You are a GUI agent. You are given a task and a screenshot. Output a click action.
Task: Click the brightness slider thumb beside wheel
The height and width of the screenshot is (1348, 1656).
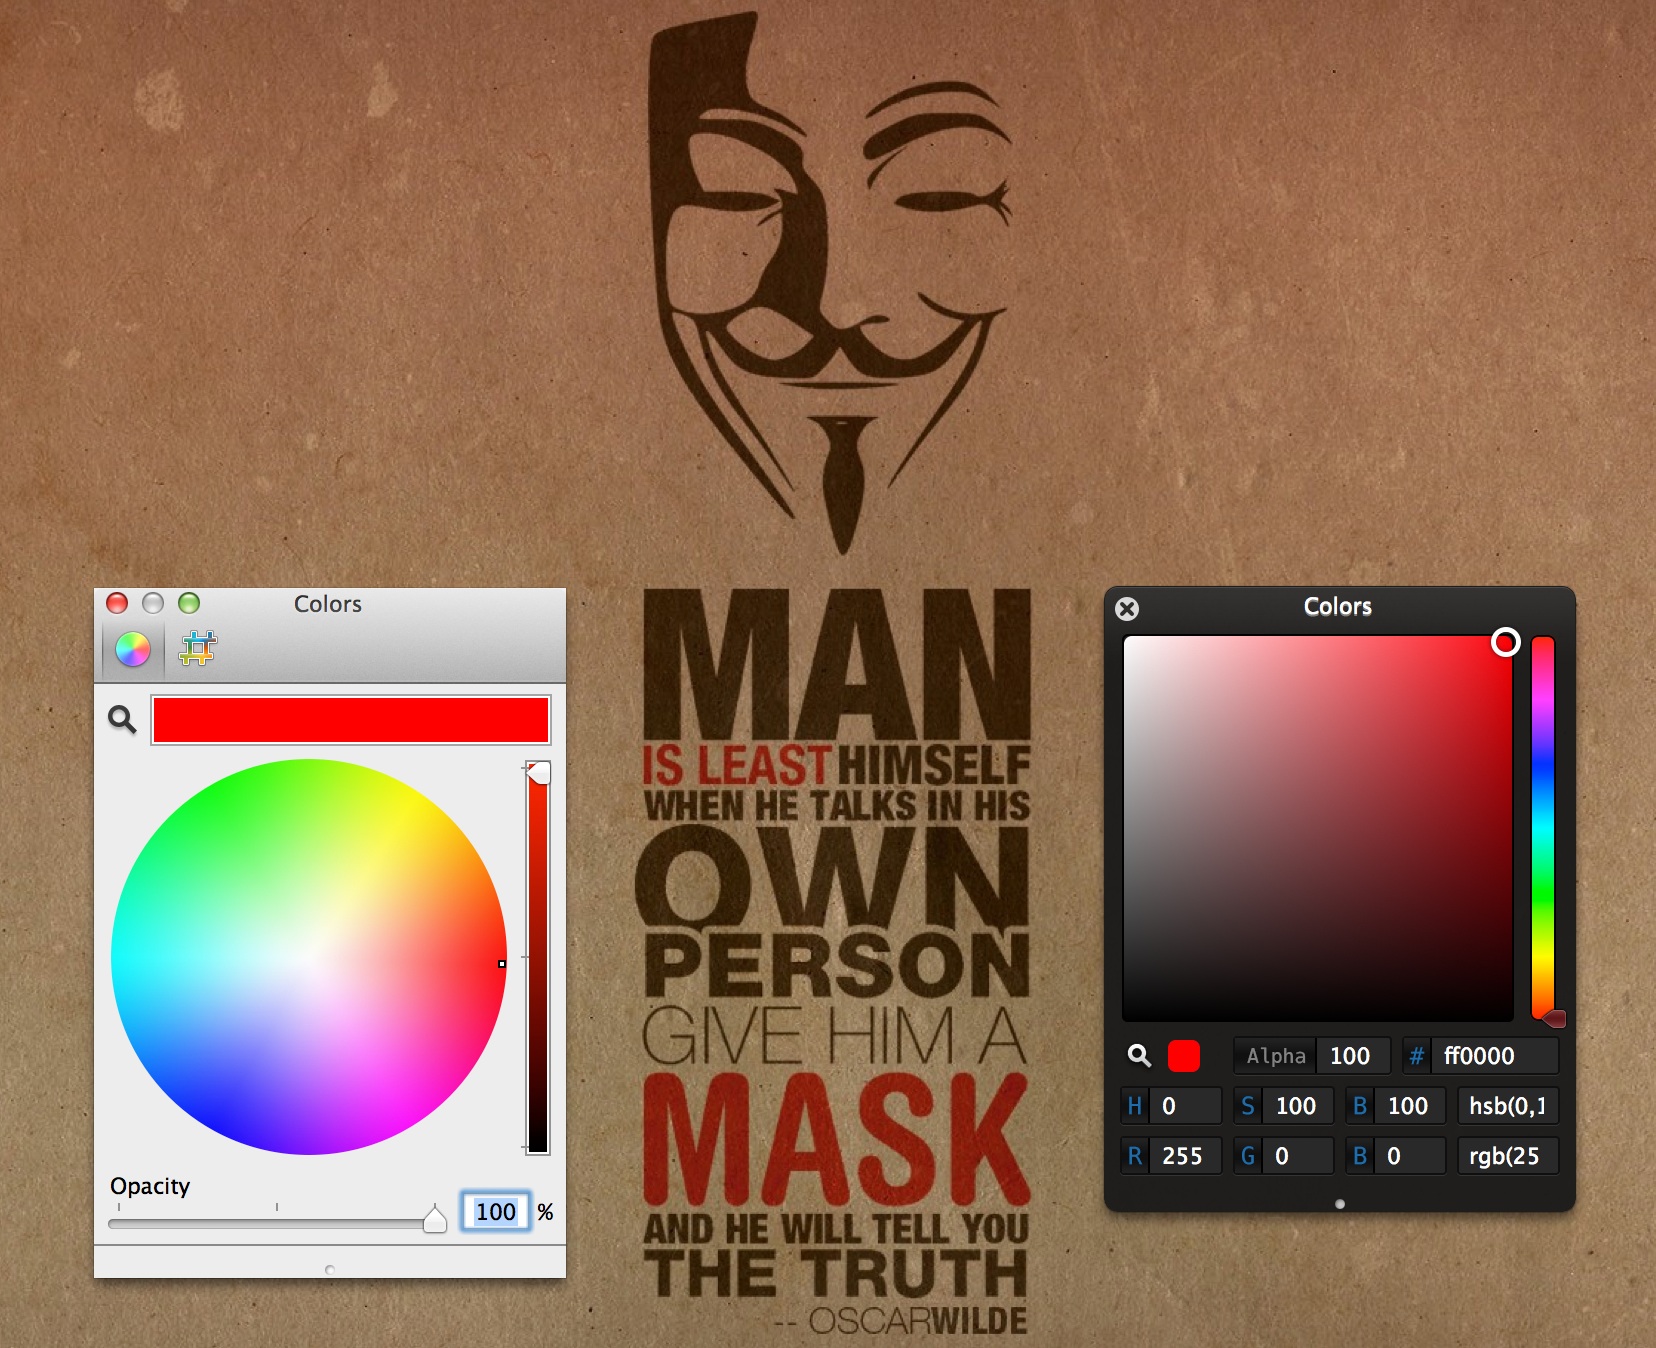[538, 772]
